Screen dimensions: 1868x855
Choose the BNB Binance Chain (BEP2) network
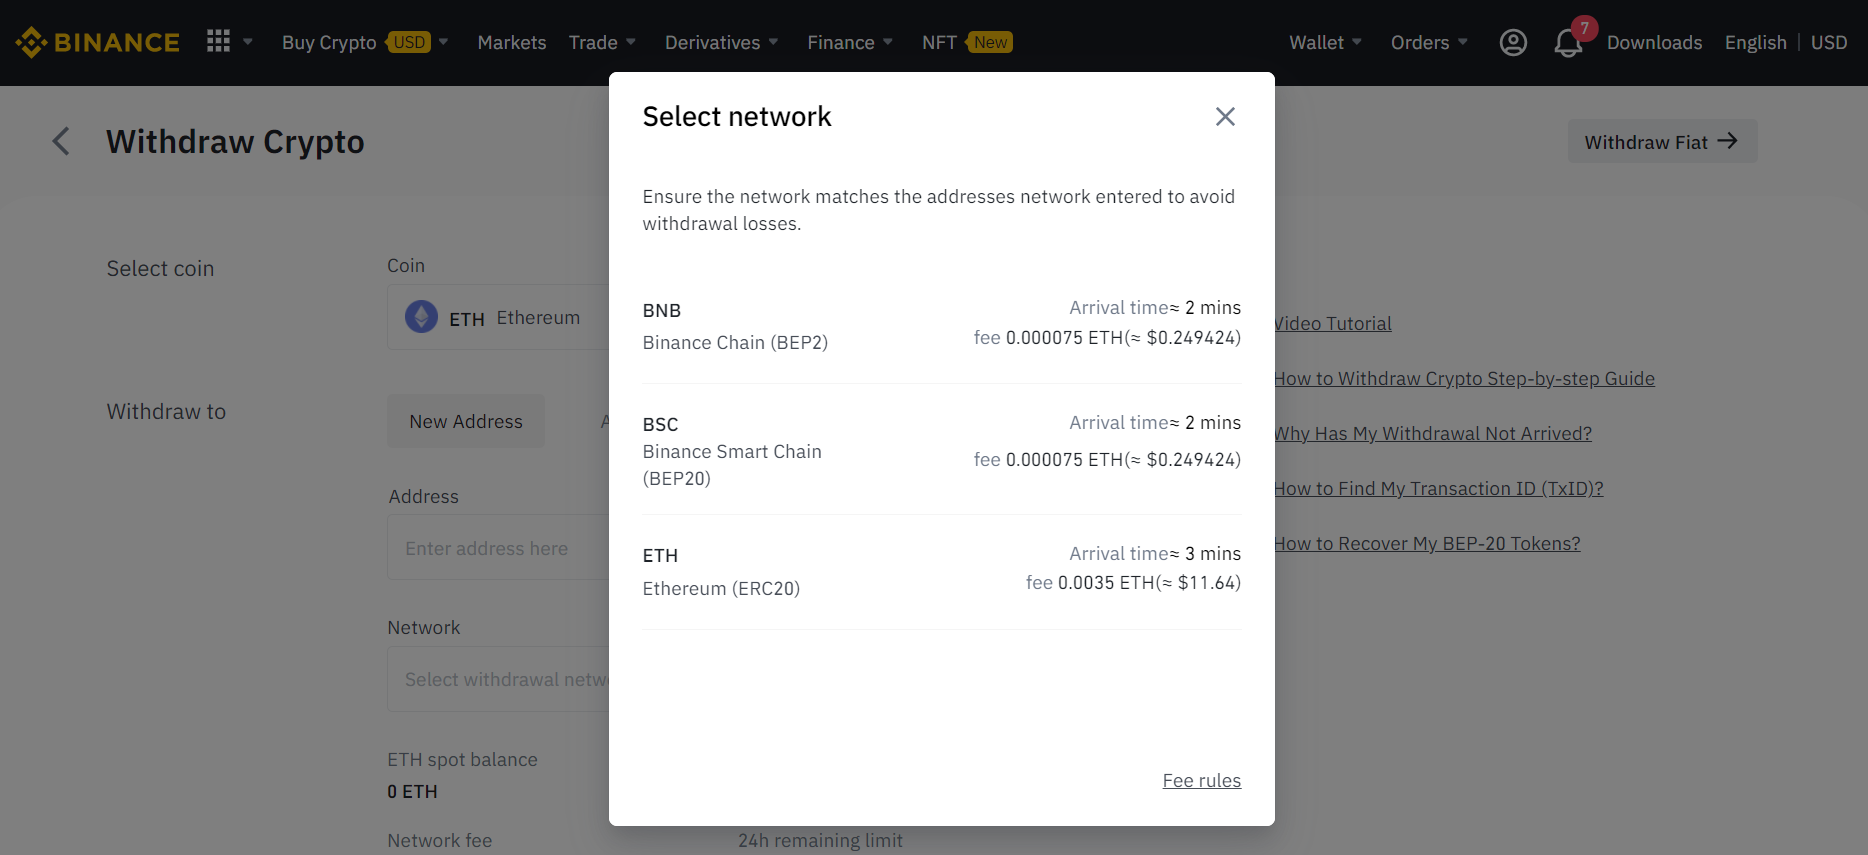[x=941, y=325]
